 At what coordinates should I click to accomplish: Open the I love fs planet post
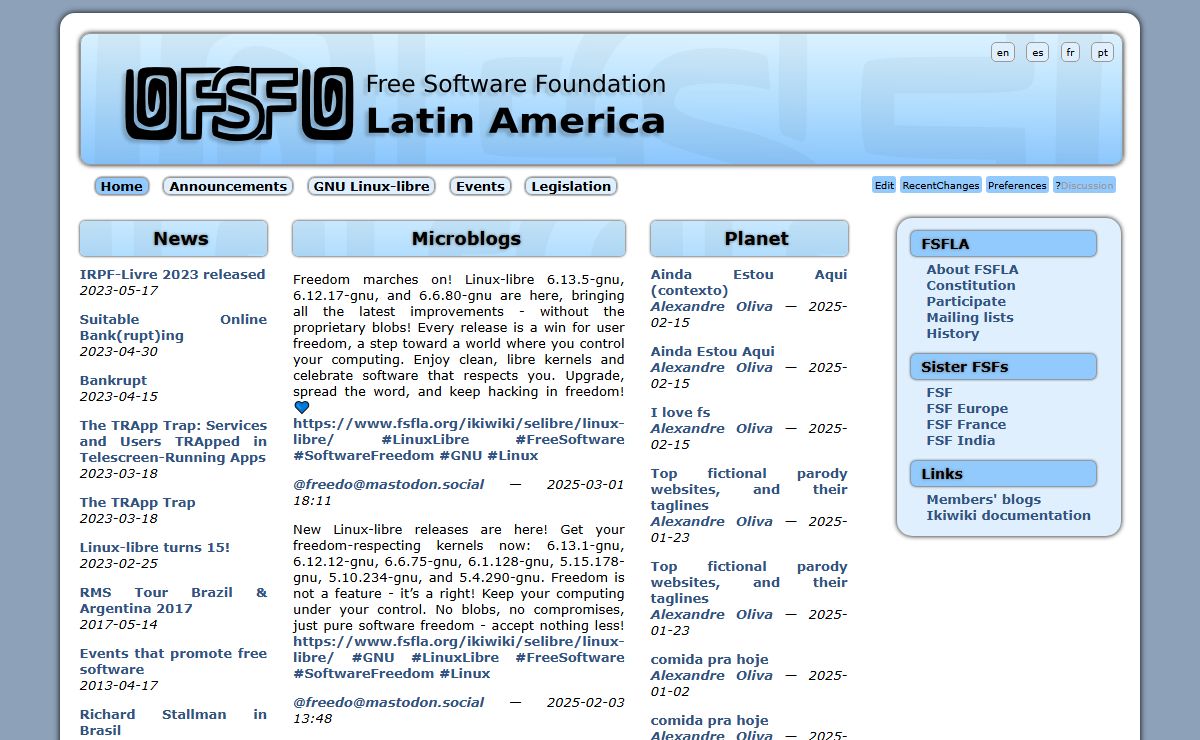tap(680, 412)
